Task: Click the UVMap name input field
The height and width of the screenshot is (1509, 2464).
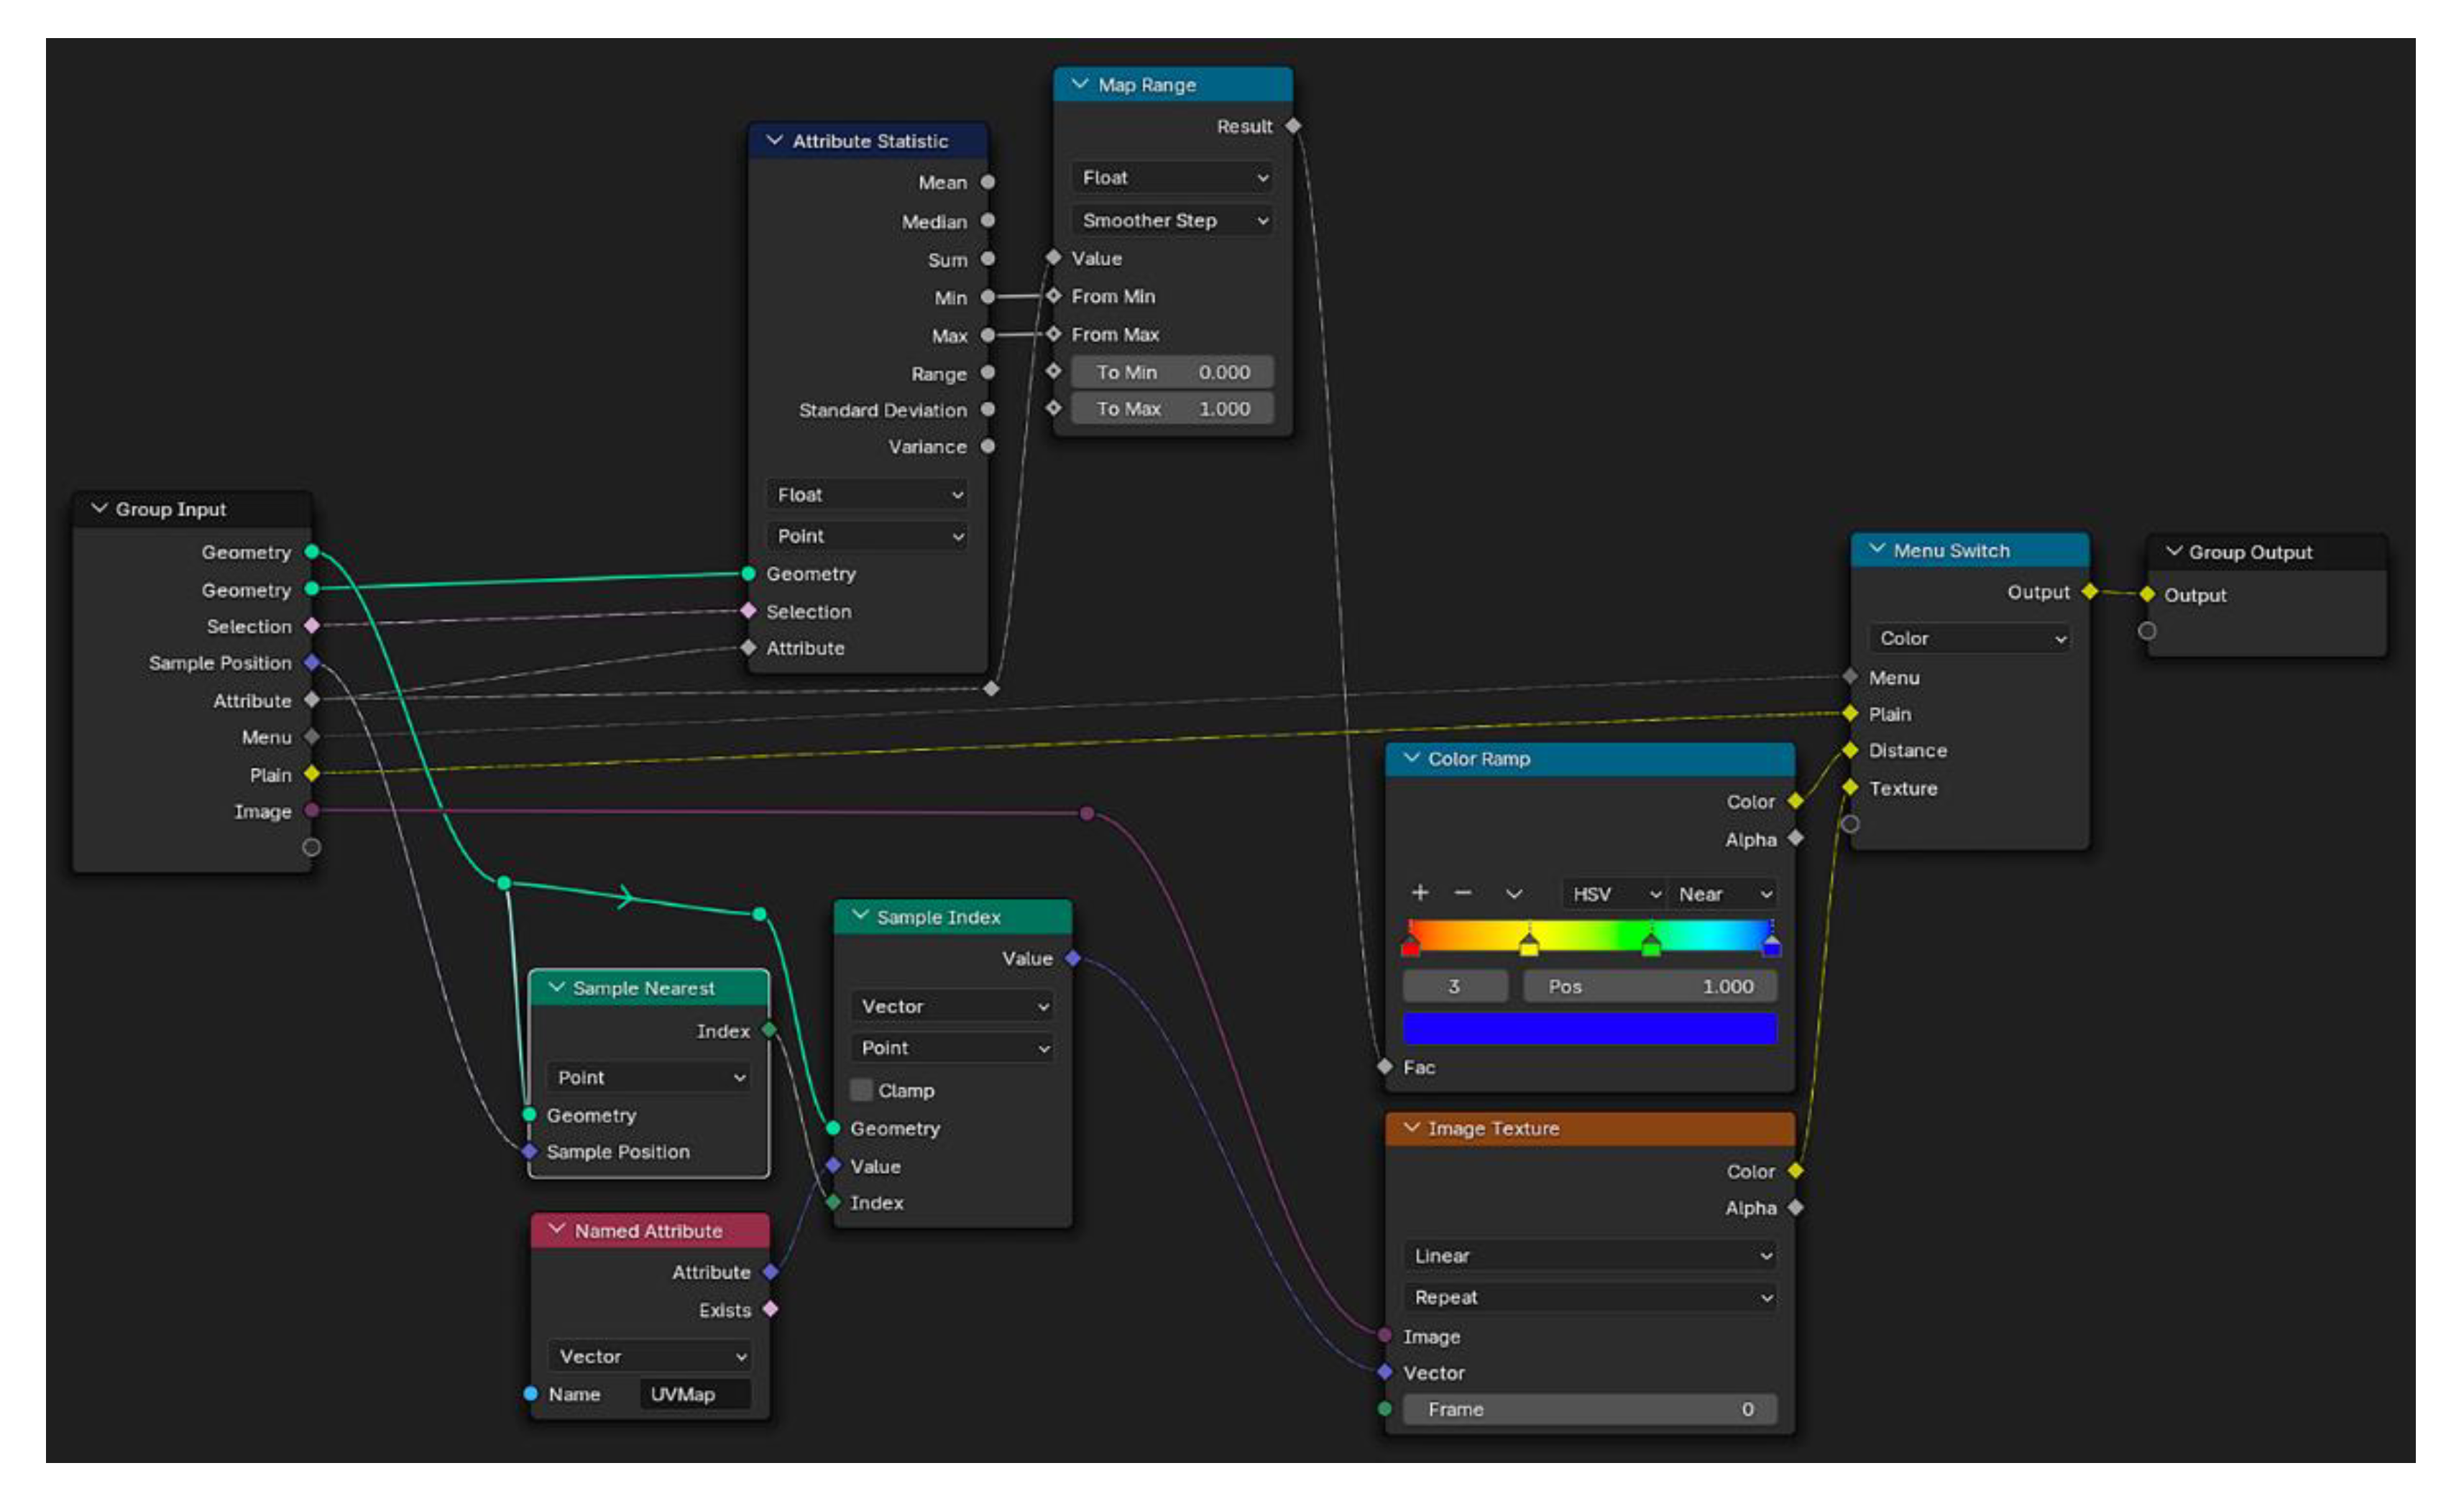Action: (695, 1394)
